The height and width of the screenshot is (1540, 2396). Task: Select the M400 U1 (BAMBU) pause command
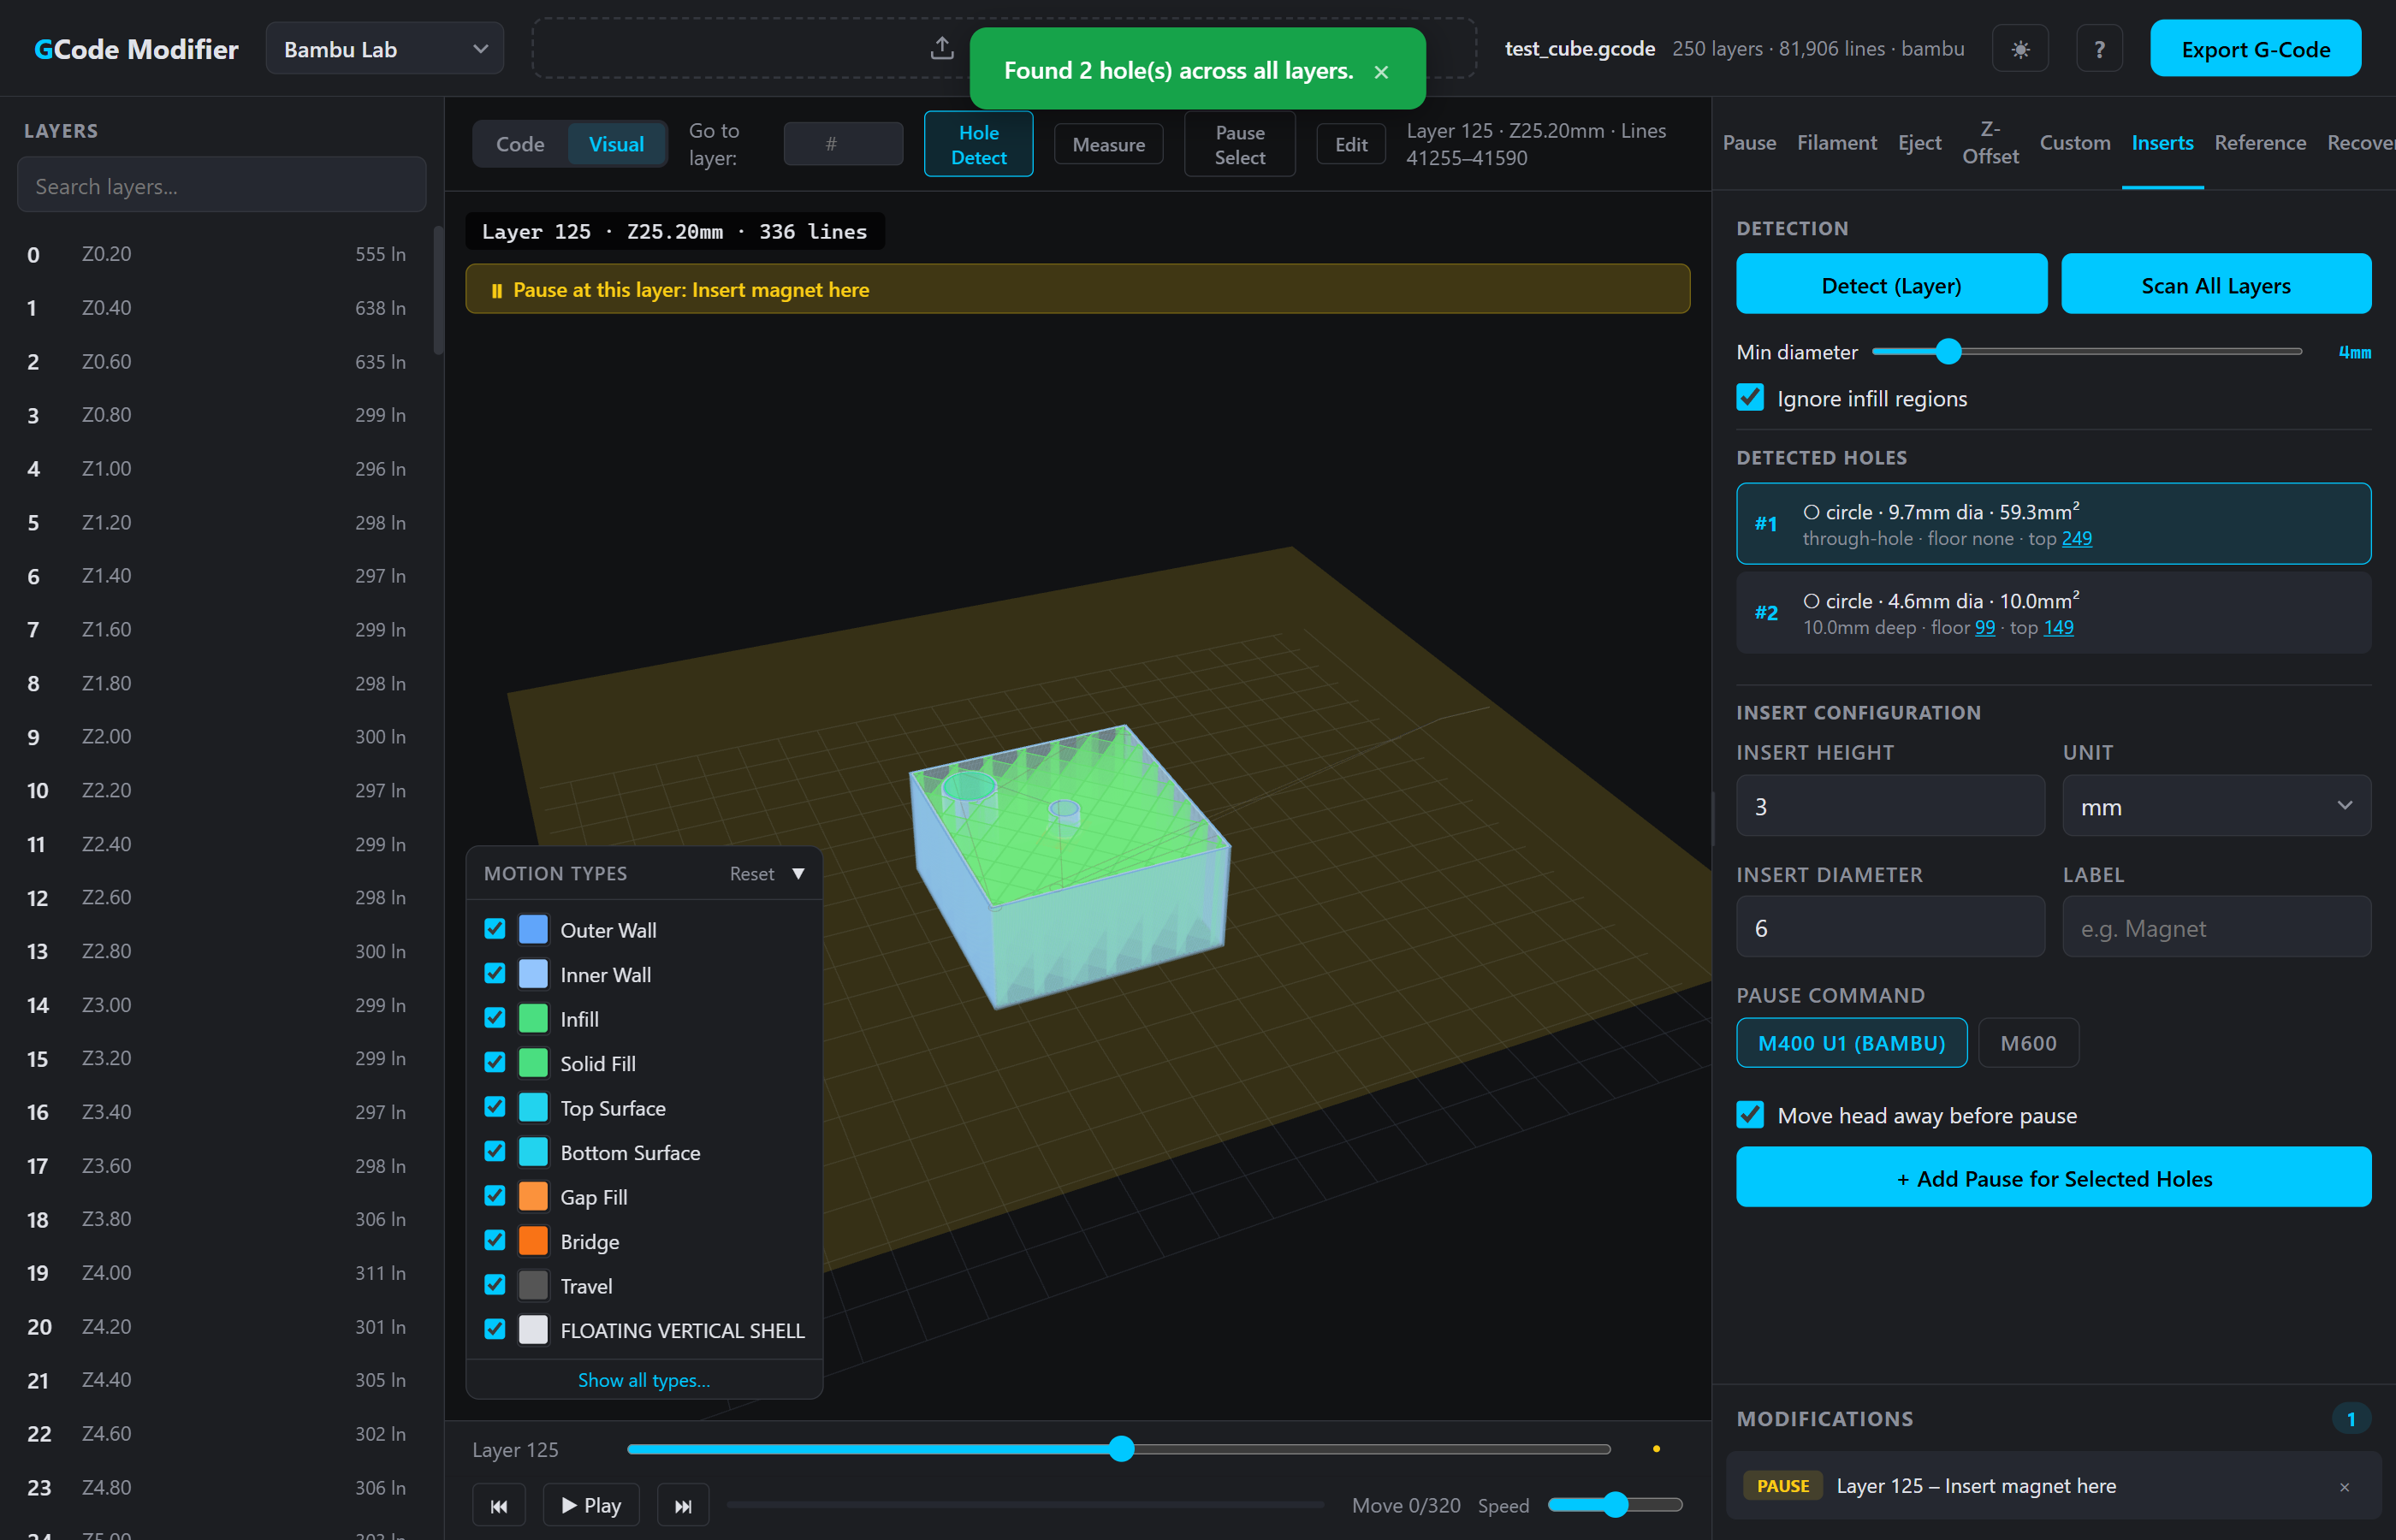pyautogui.click(x=1851, y=1043)
